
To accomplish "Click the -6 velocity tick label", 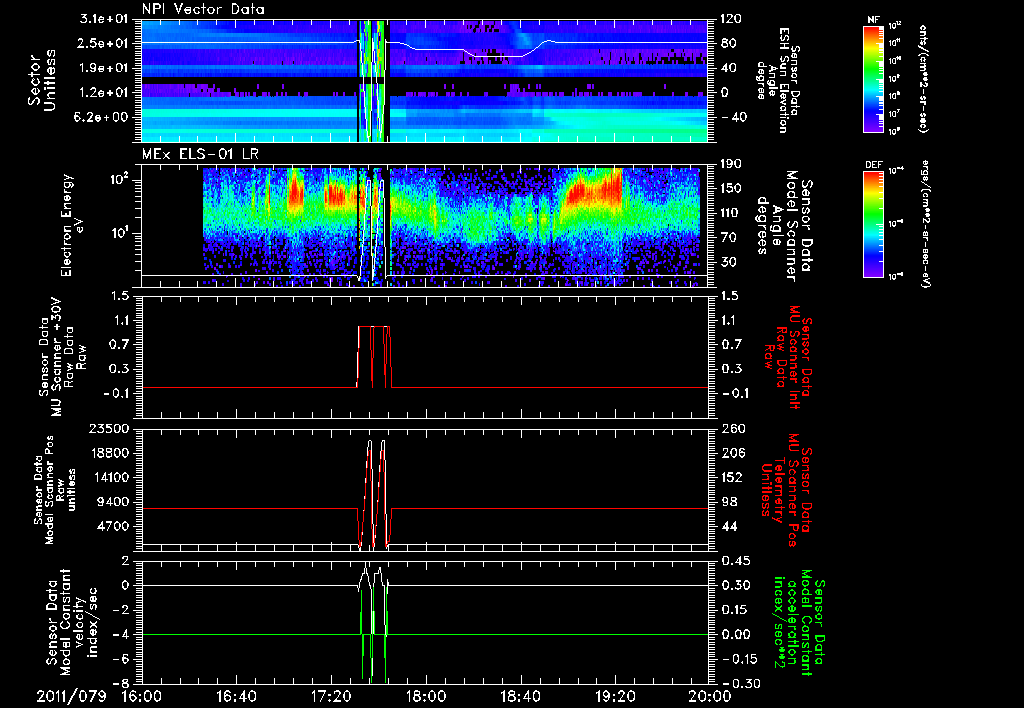I will 121,659.
